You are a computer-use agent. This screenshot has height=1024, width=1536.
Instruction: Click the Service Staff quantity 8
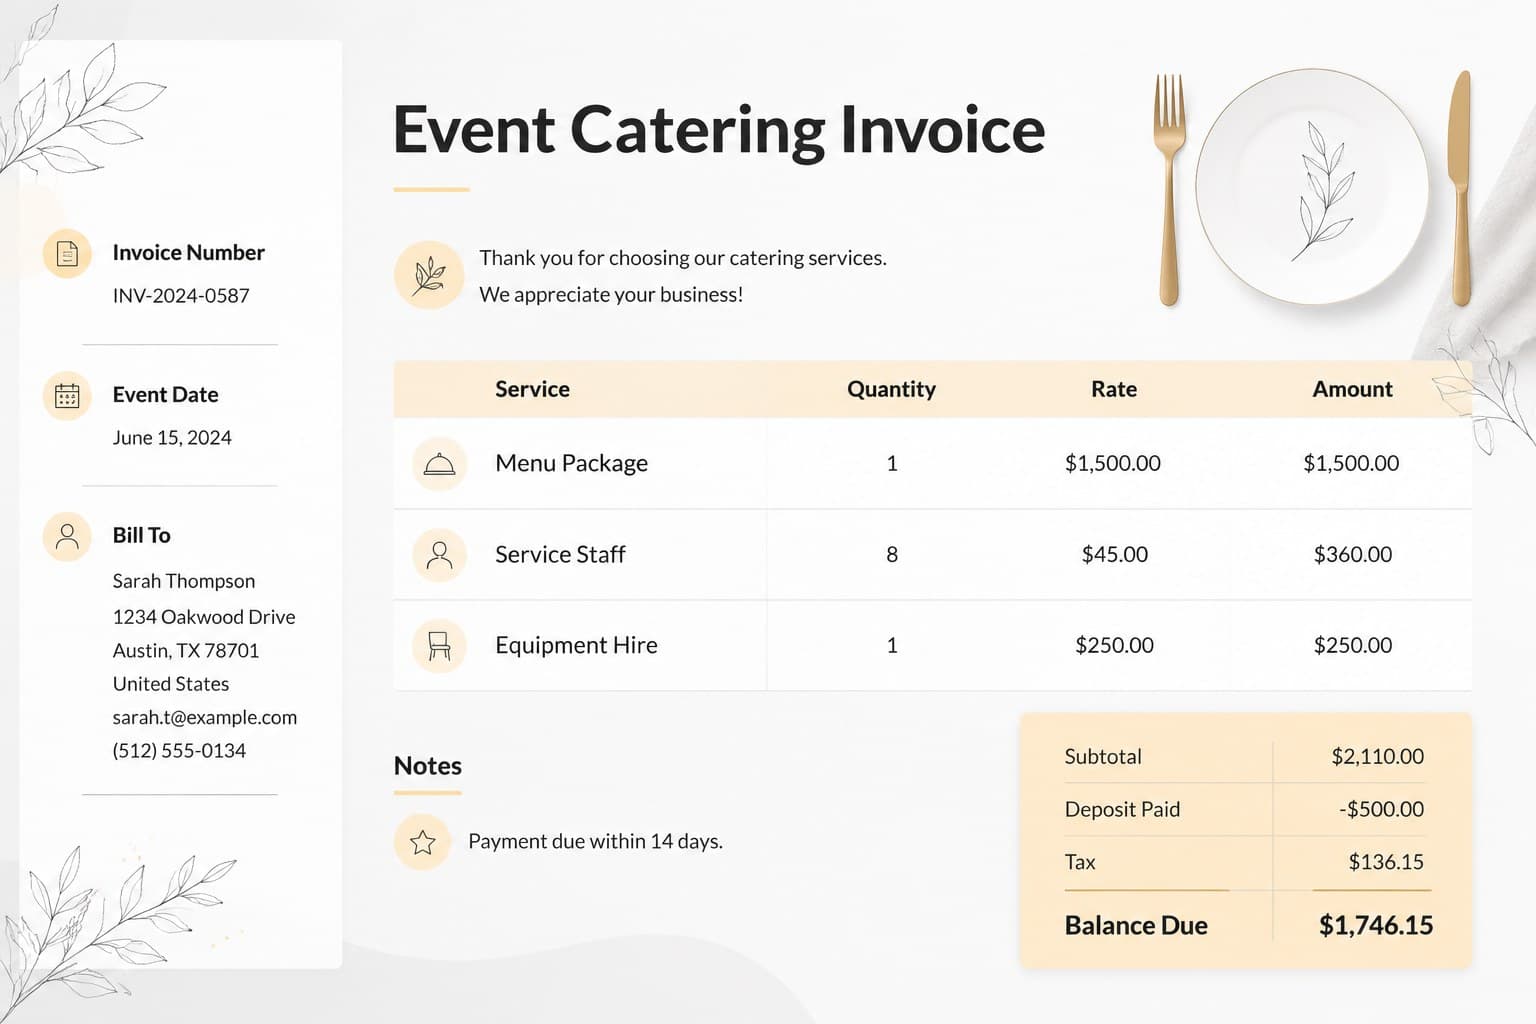click(892, 554)
